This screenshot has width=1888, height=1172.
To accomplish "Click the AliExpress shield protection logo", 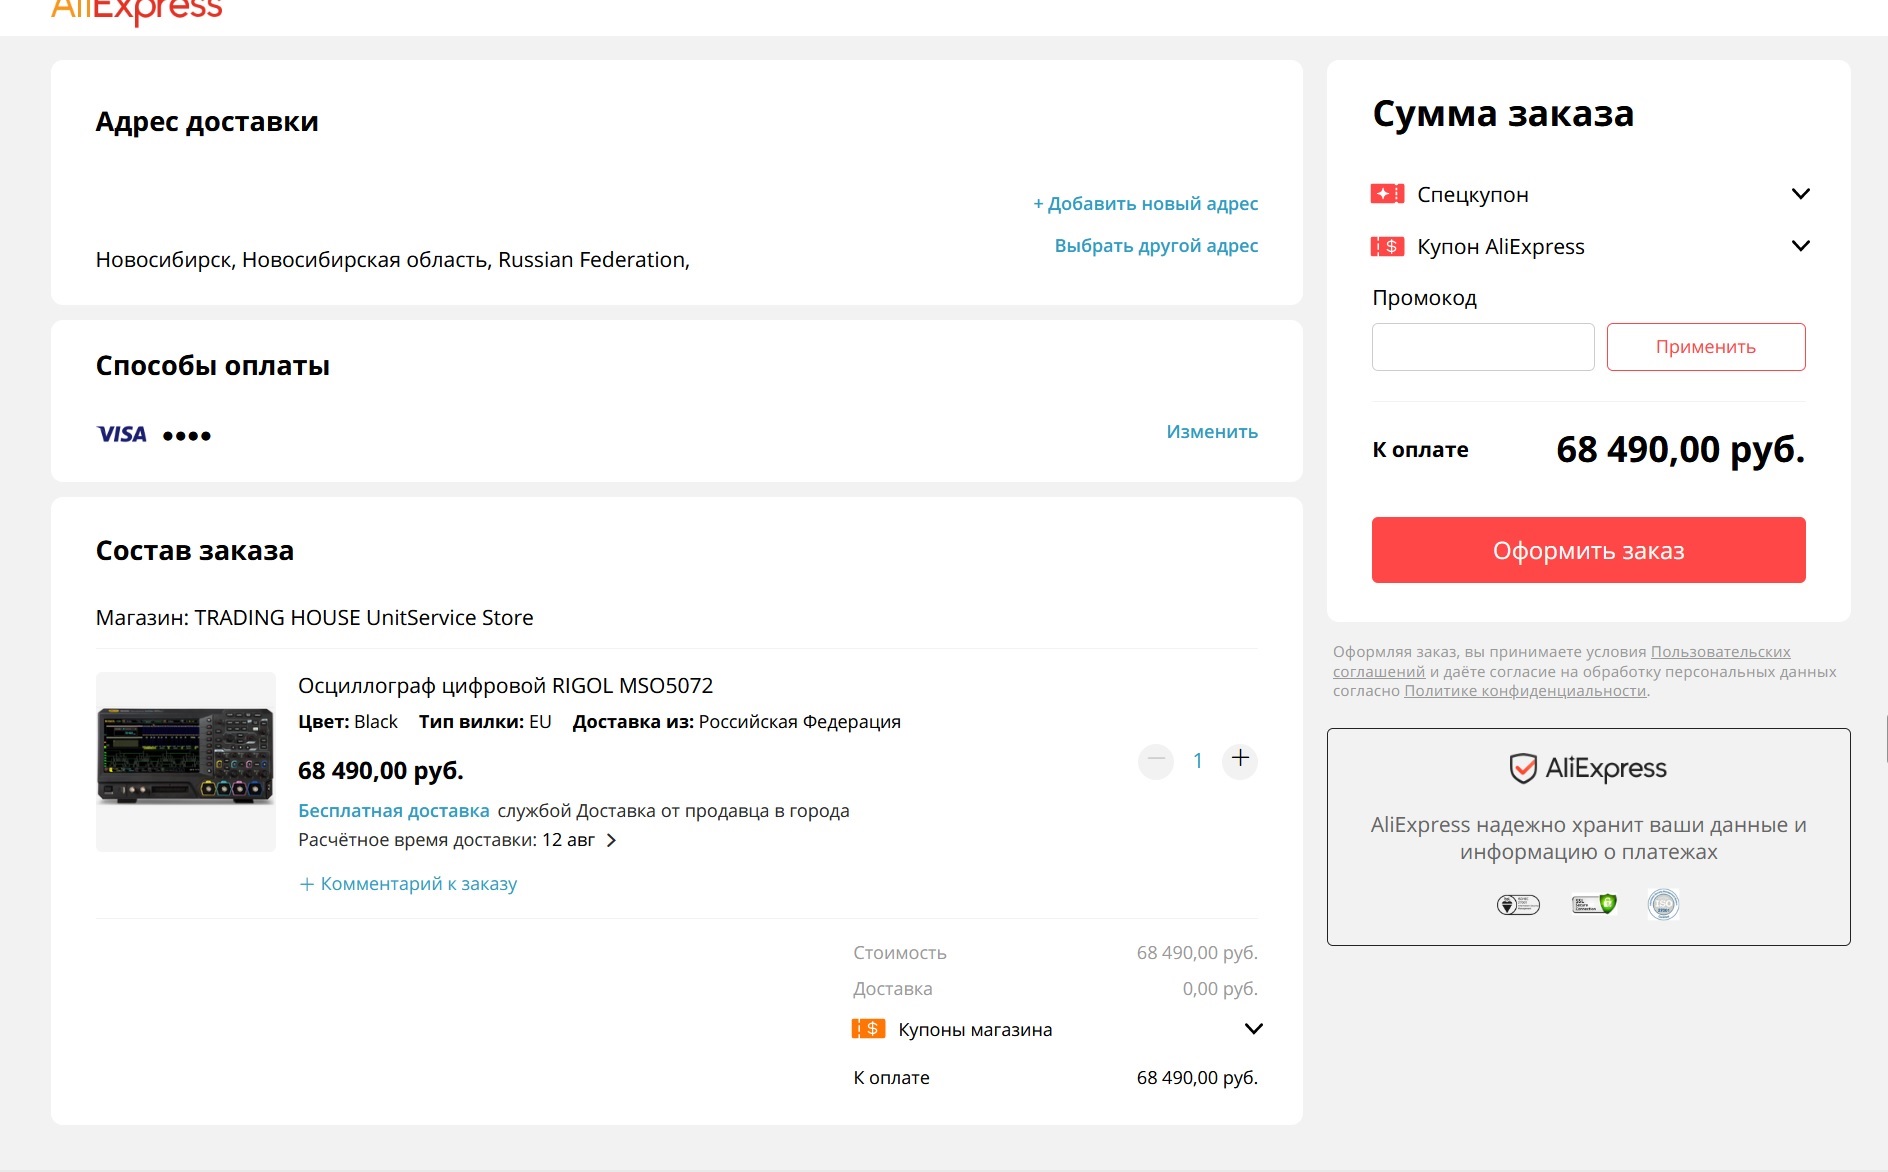I will [1588, 768].
